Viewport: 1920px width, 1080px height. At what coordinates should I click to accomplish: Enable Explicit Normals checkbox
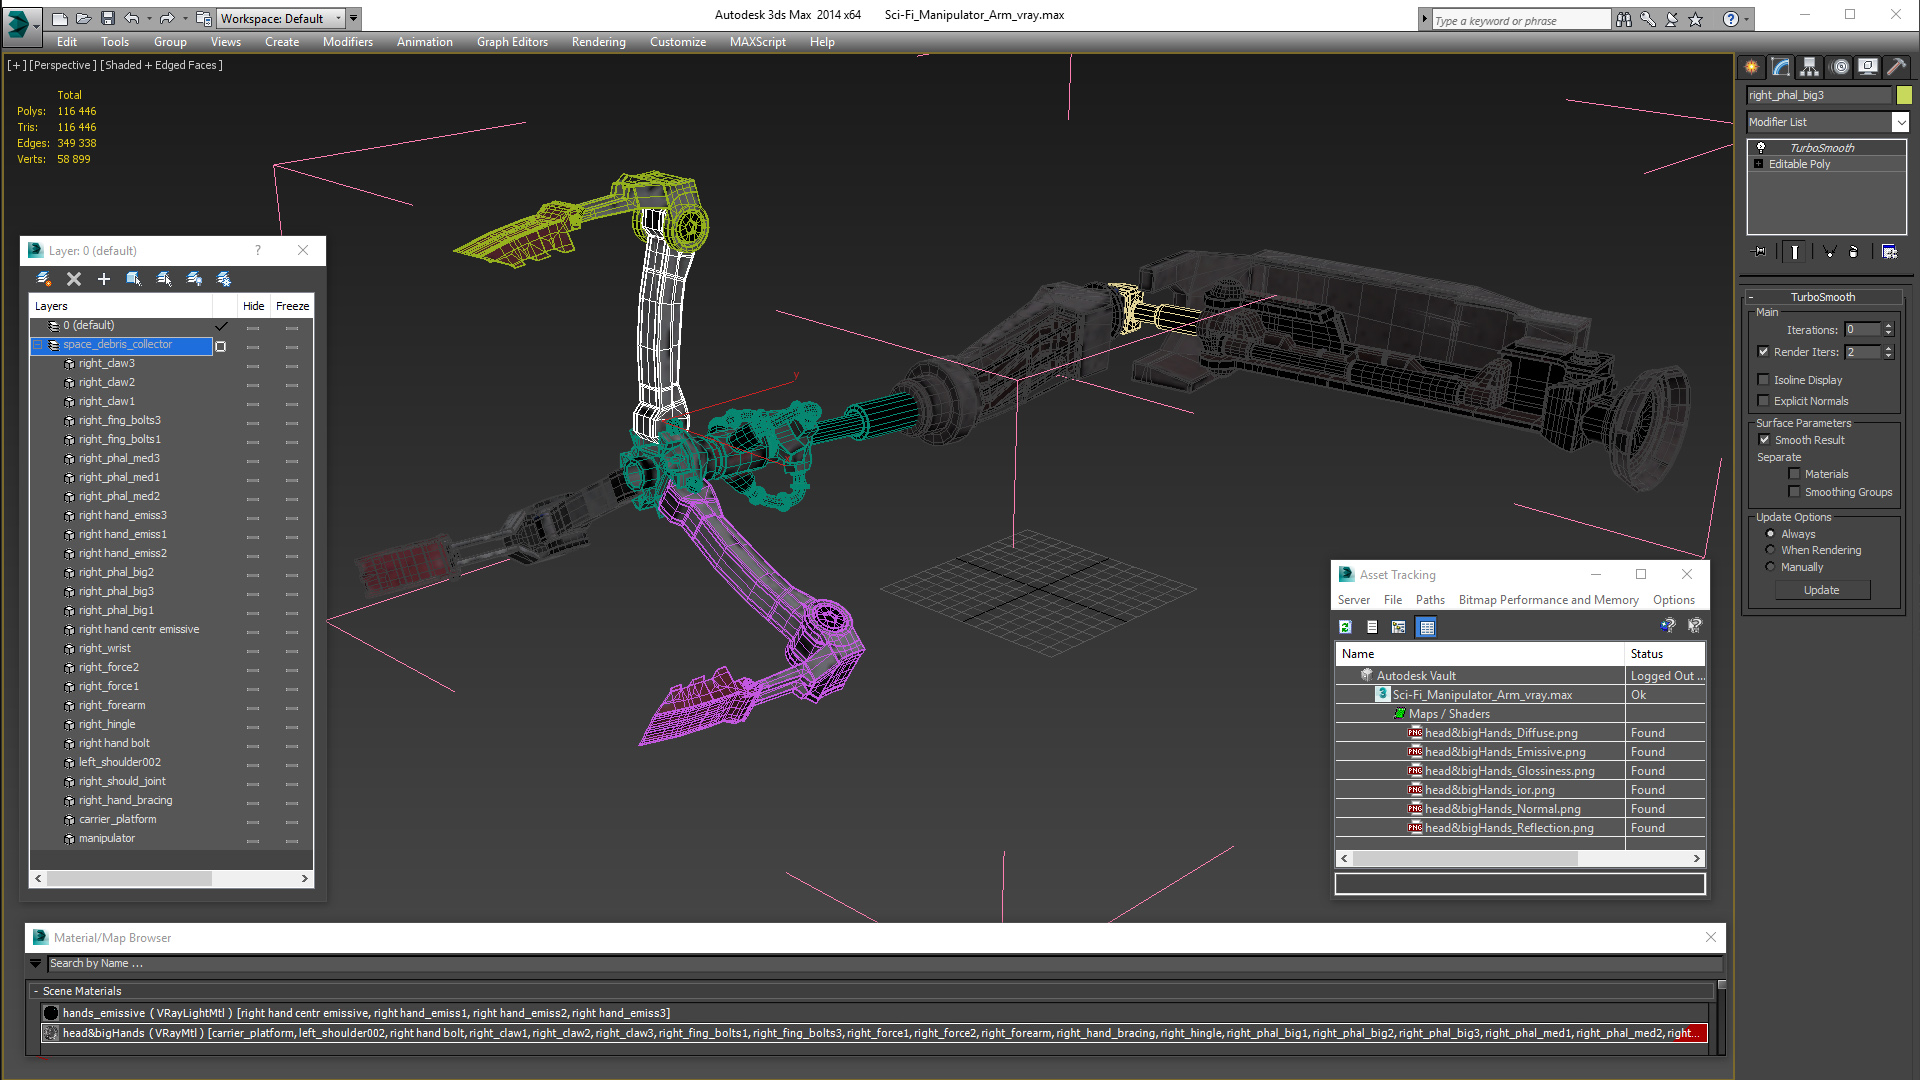point(1764,401)
